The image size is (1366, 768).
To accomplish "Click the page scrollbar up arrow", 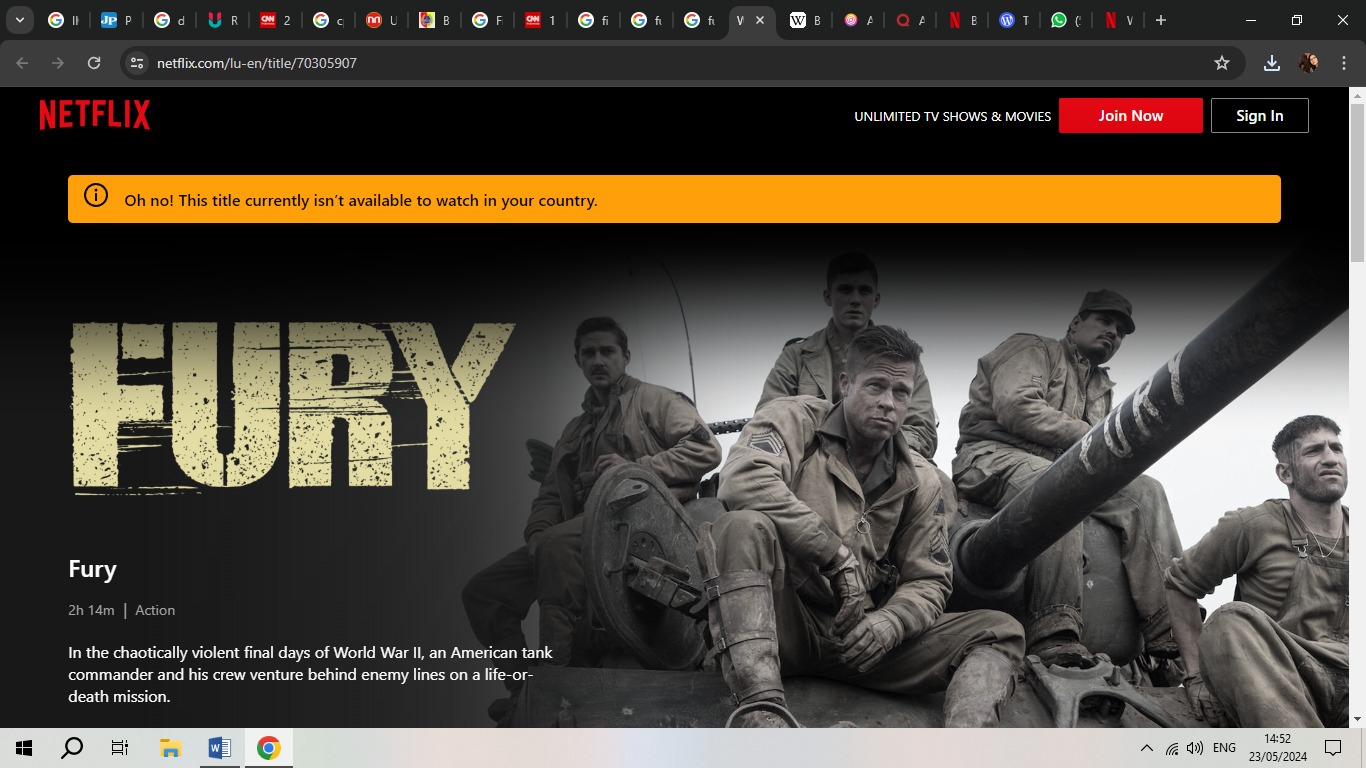I will click(x=1357, y=96).
